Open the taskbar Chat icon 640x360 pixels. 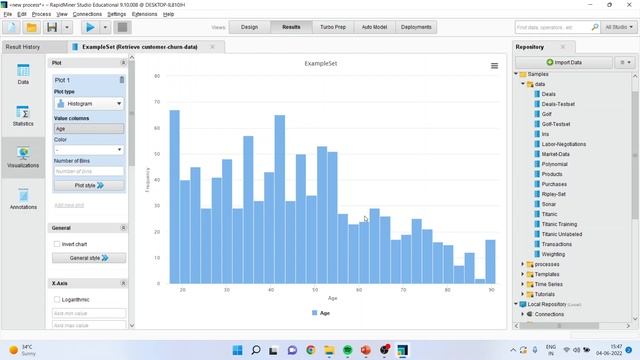pos(292,350)
